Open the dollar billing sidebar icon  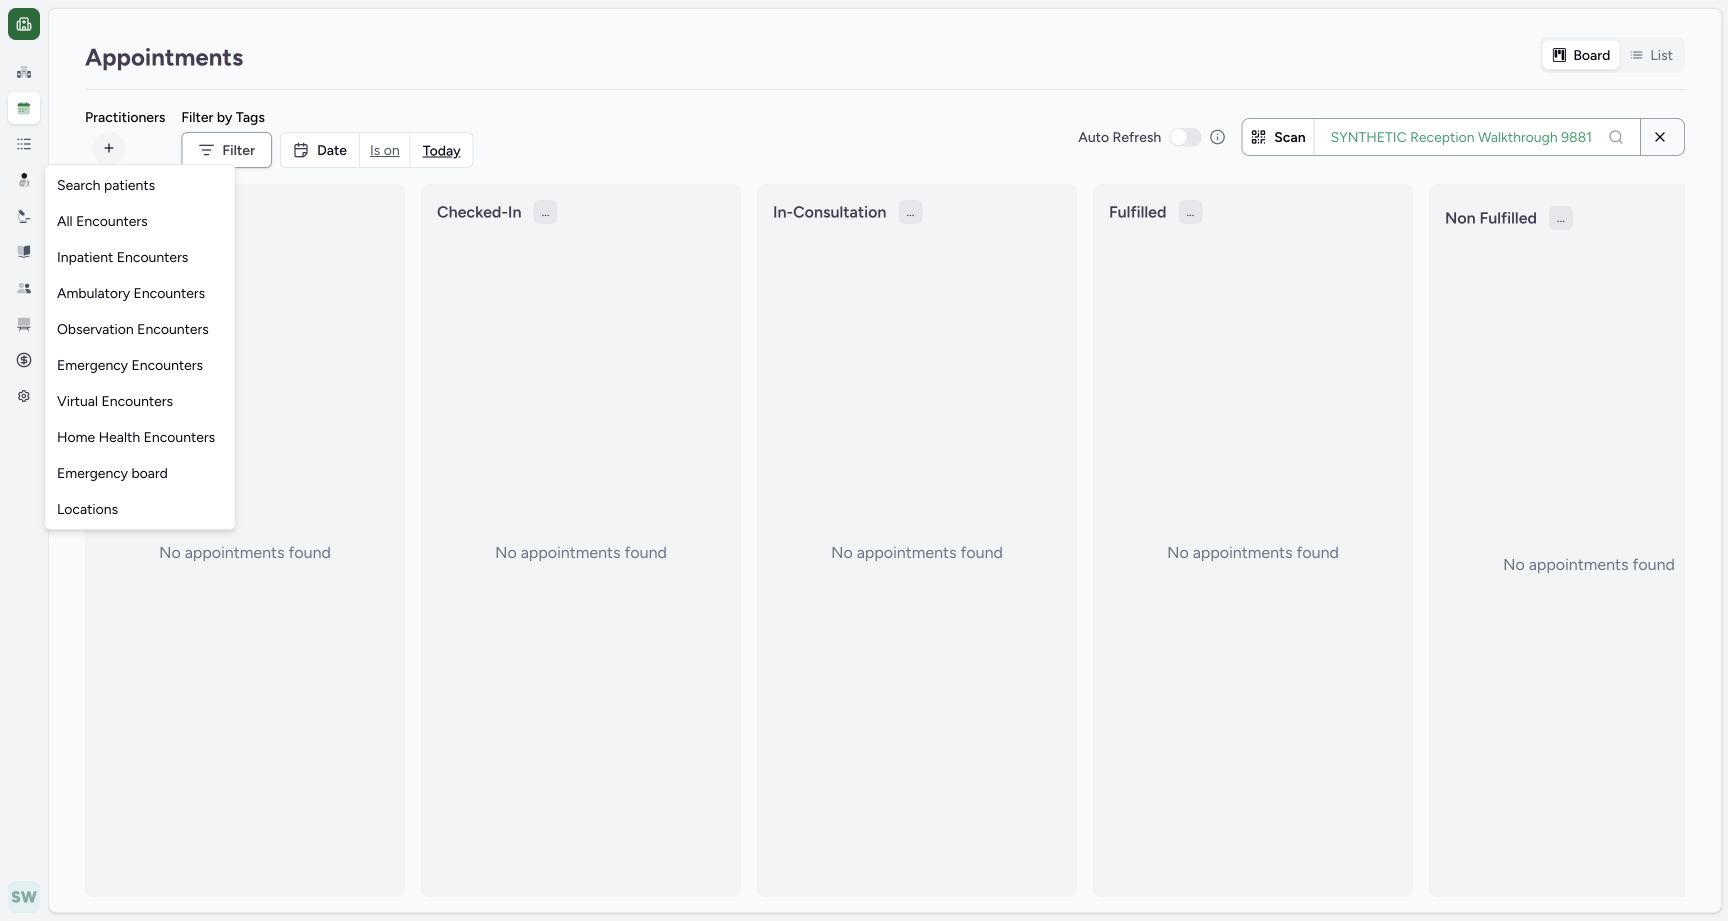click(24, 360)
